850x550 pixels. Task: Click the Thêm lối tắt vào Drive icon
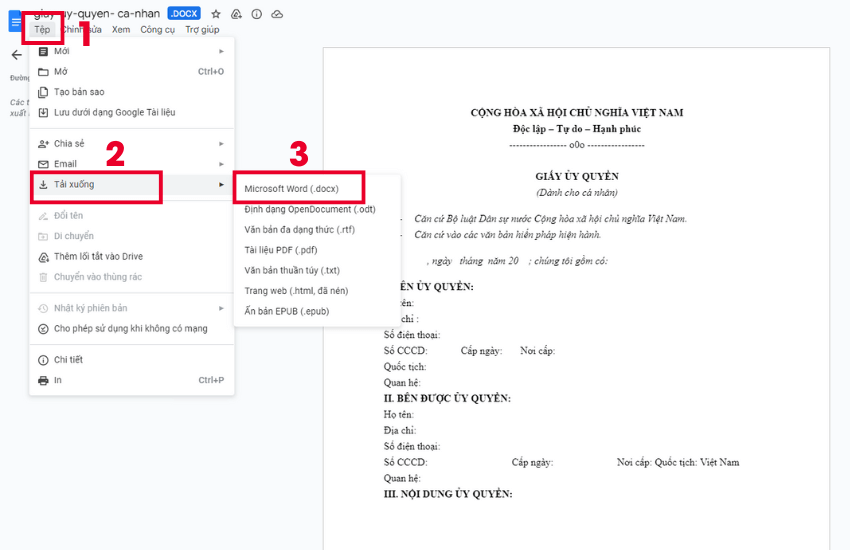(43, 257)
